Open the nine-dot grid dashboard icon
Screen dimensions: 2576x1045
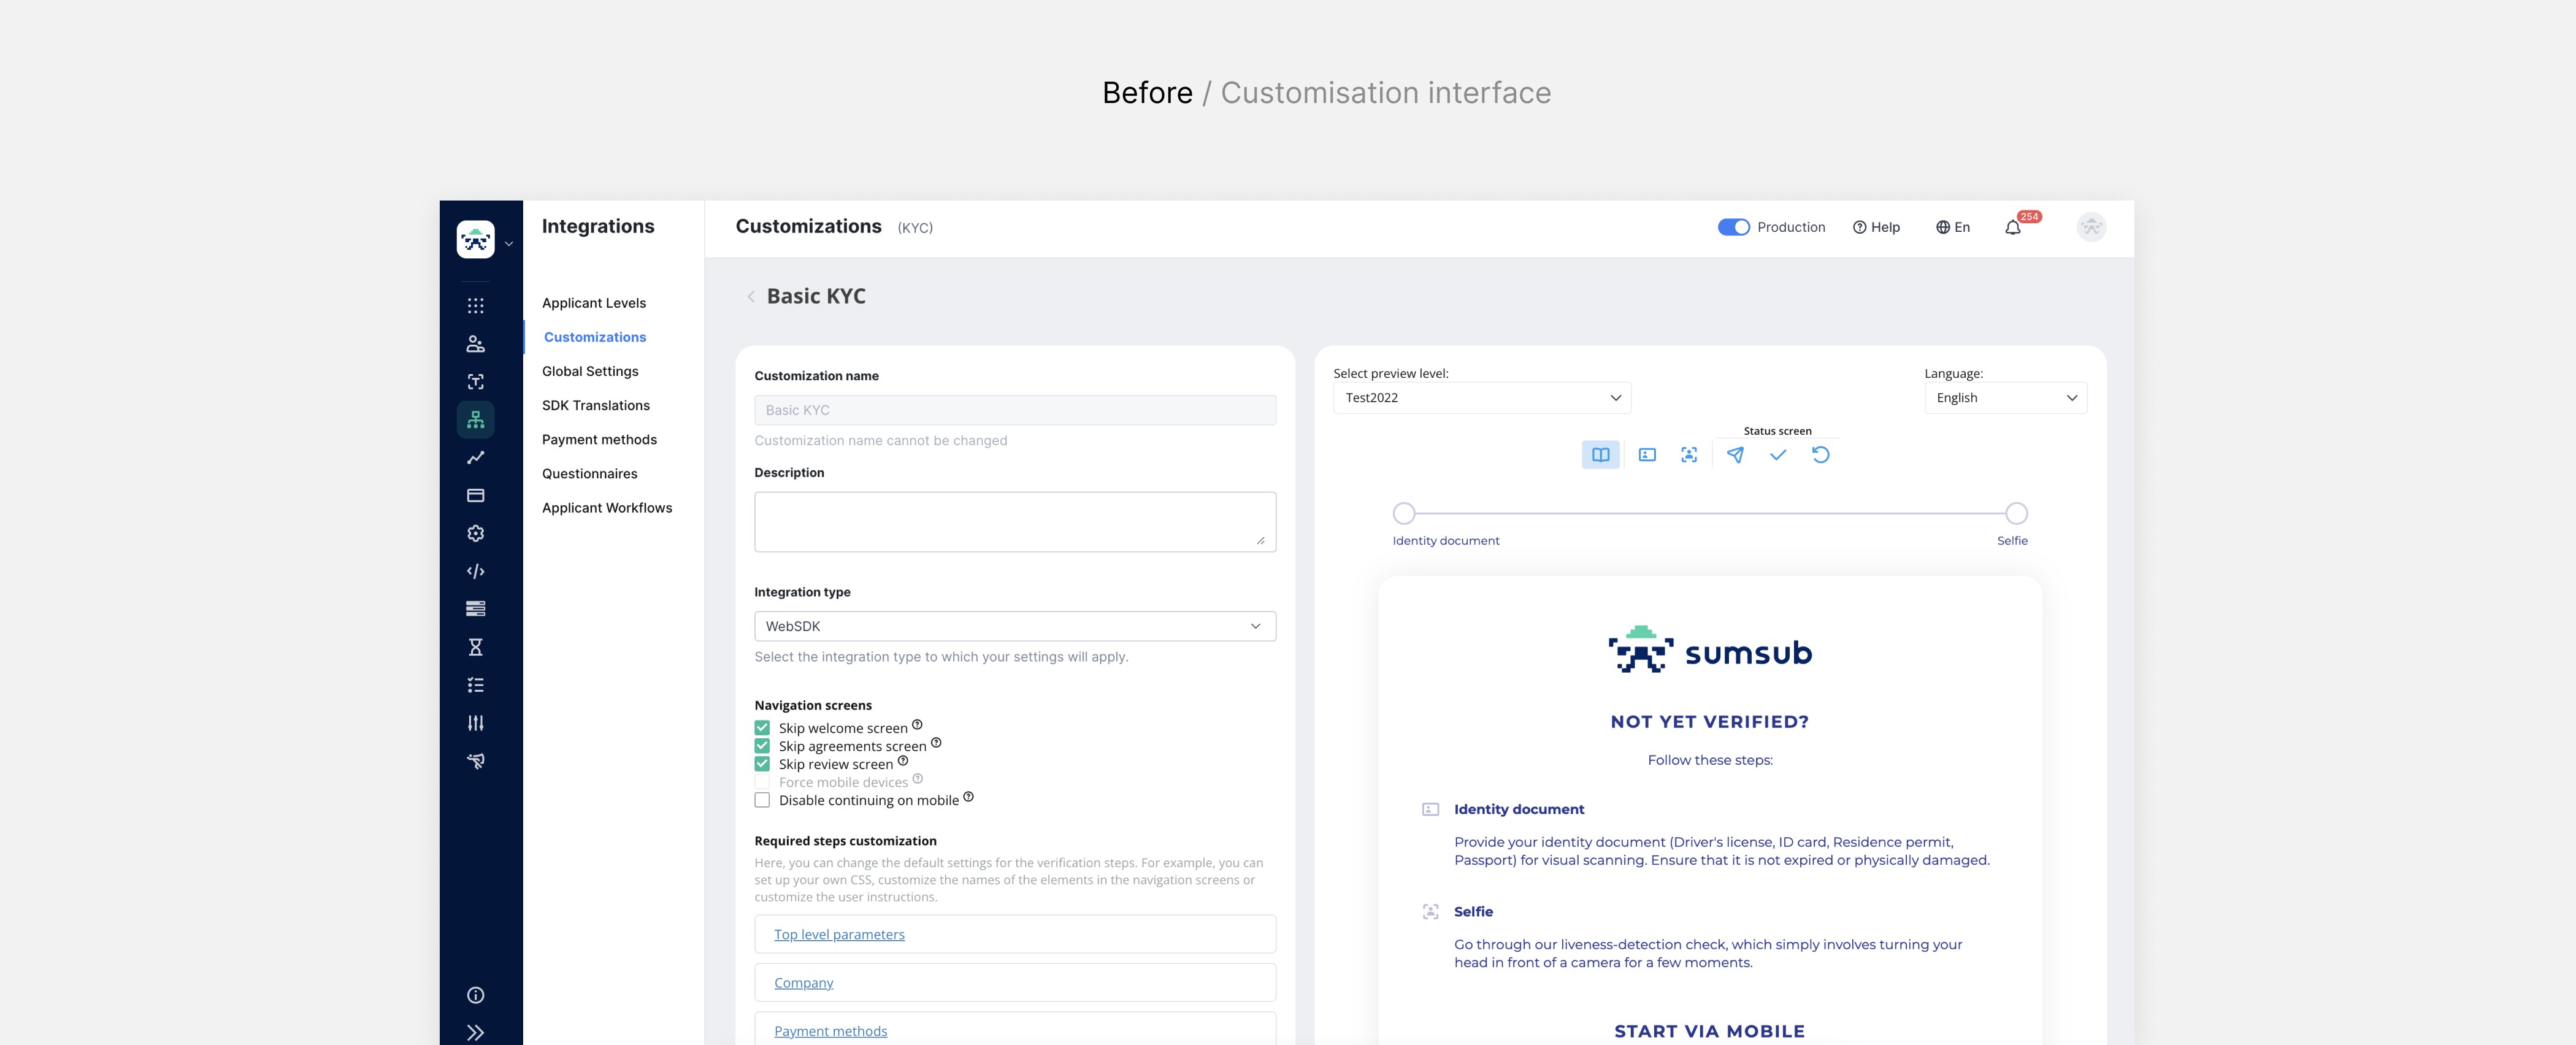(x=476, y=306)
